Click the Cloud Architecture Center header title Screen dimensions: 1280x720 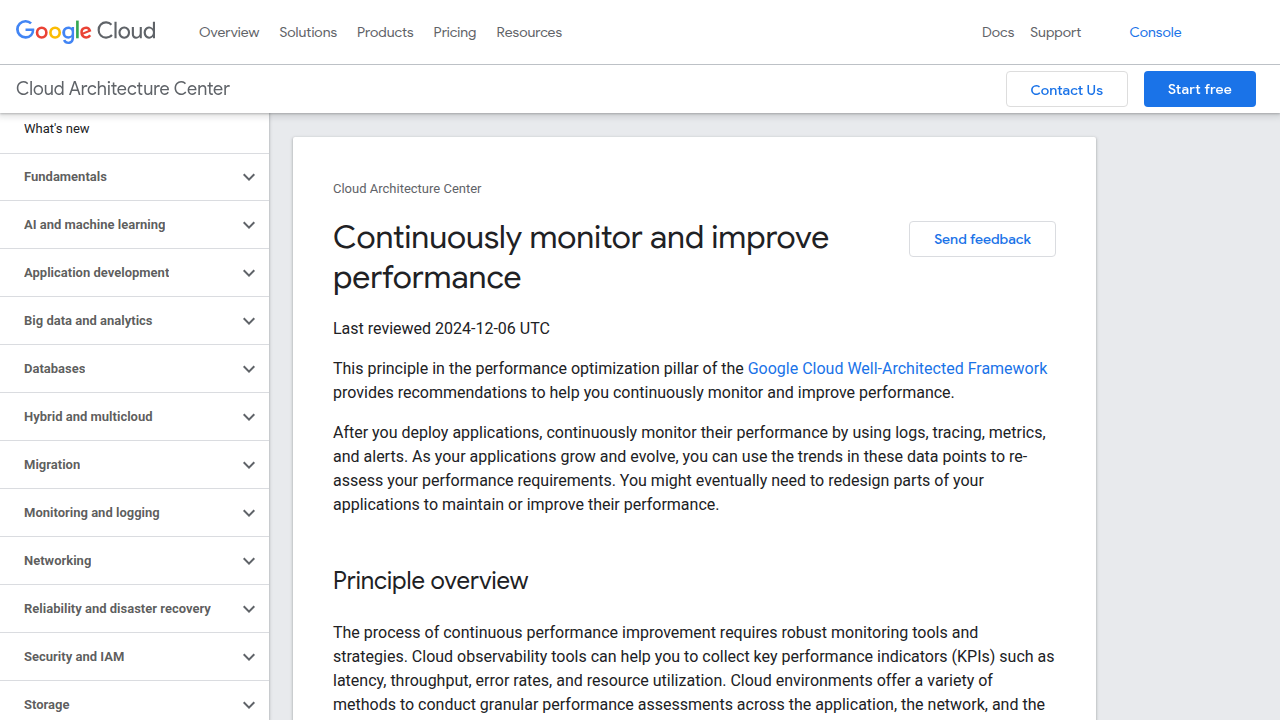pyautogui.click(x=123, y=88)
